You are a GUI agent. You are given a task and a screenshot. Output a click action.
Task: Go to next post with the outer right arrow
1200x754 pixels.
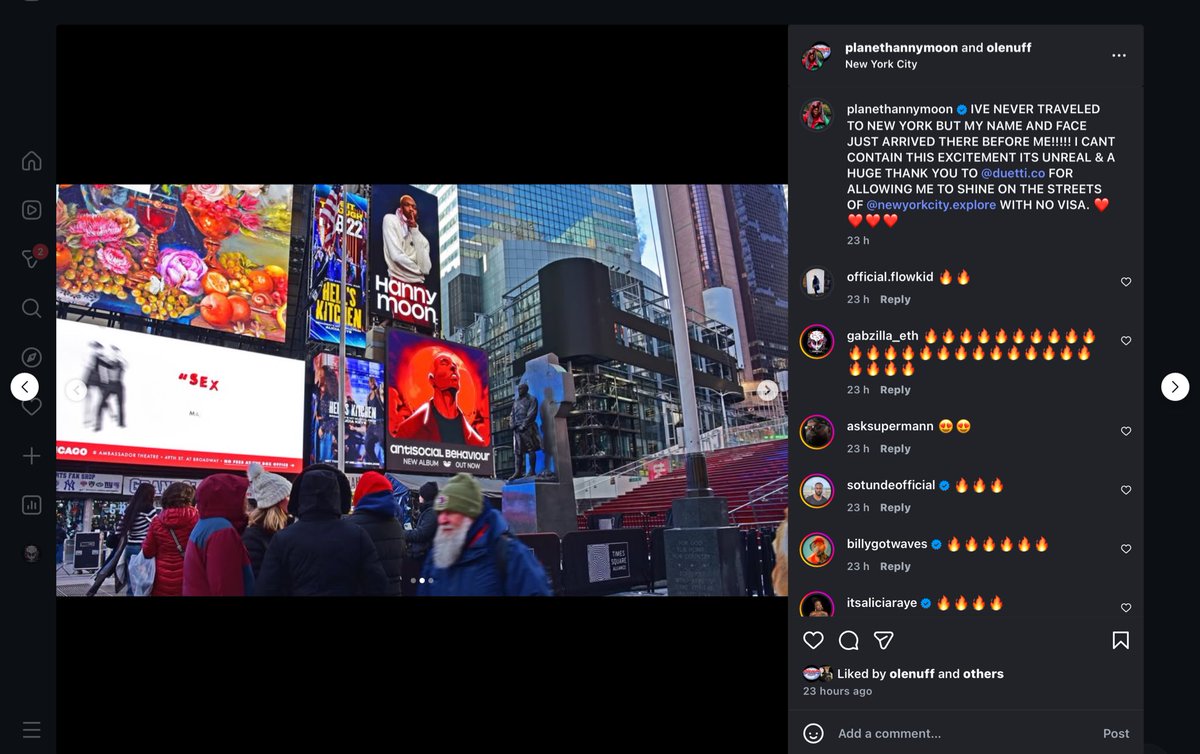[x=1175, y=387]
